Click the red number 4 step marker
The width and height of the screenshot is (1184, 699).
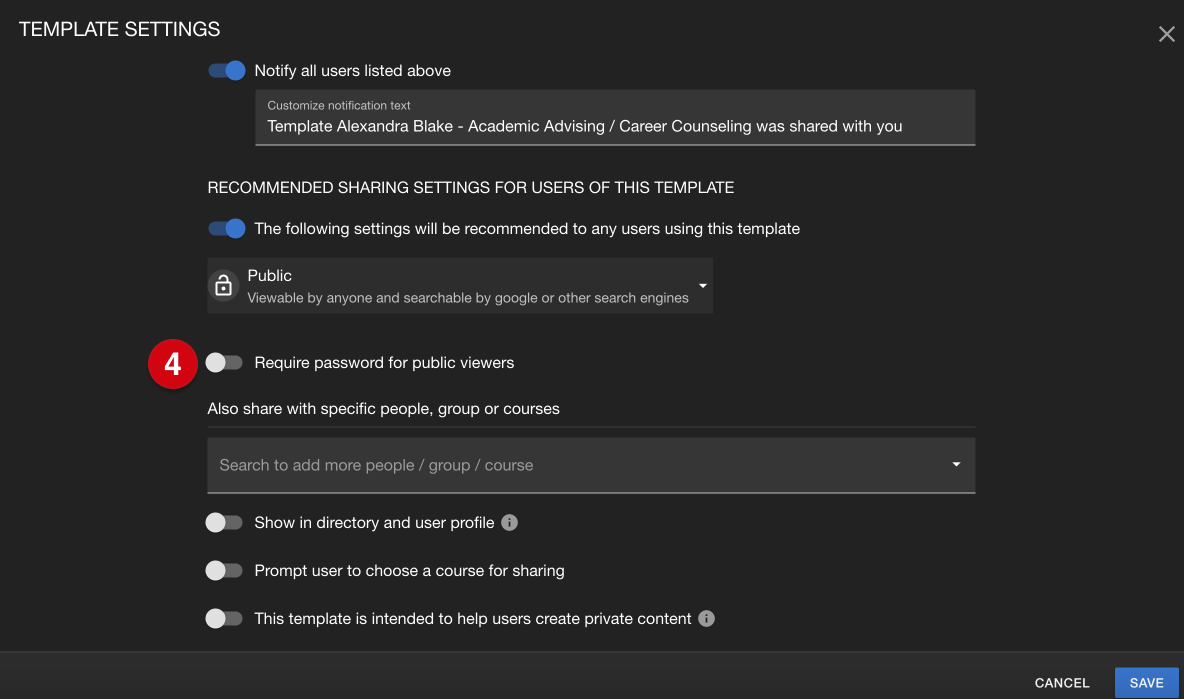coord(173,364)
